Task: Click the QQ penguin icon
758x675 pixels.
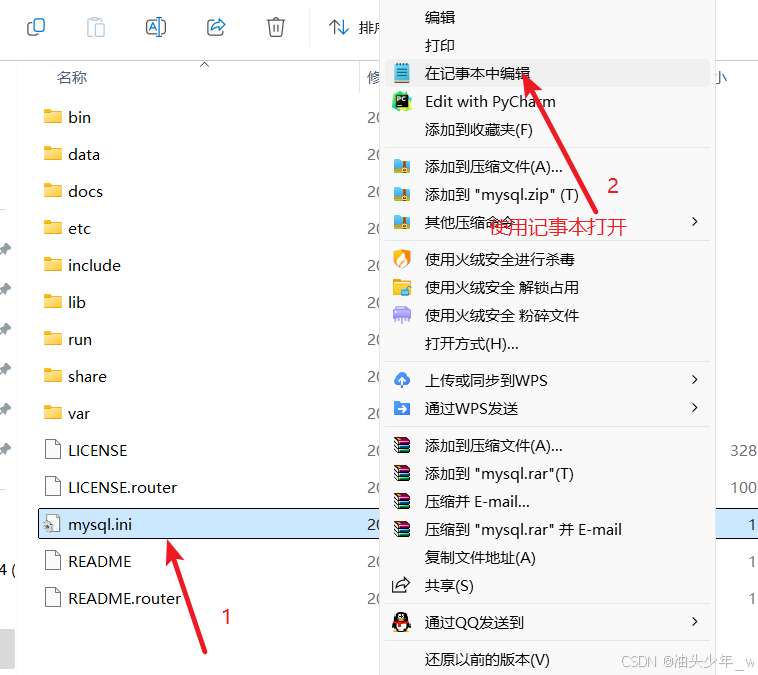Action: 402,622
